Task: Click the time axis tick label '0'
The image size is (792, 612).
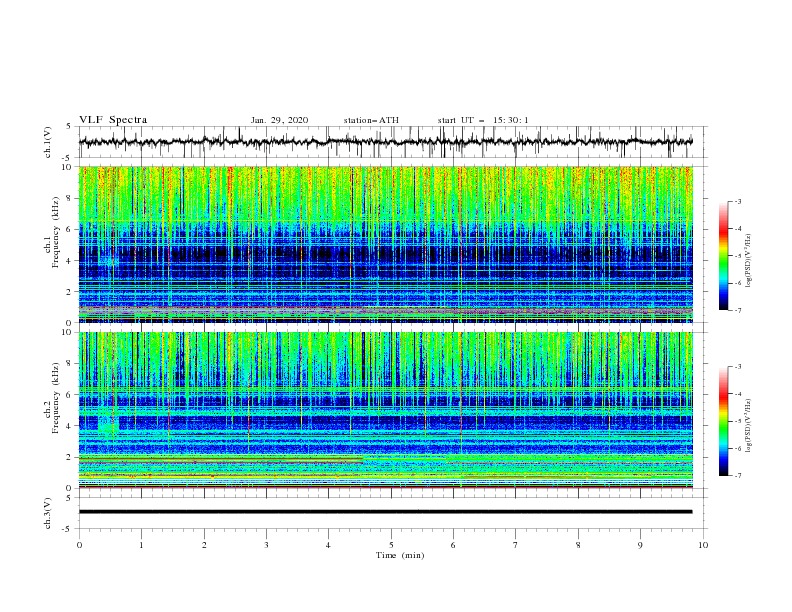Action: pos(79,545)
